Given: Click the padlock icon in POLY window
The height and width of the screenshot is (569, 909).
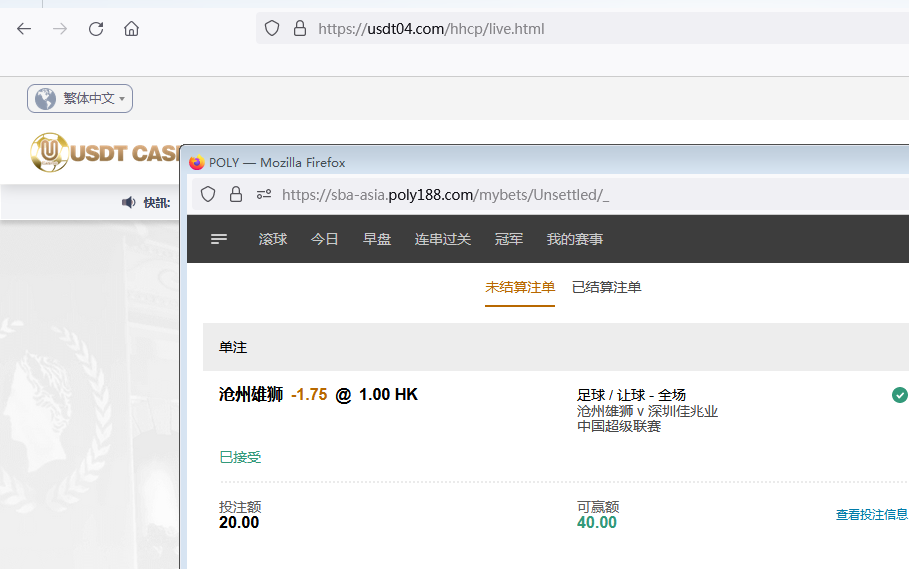Looking at the screenshot, I should tap(236, 194).
